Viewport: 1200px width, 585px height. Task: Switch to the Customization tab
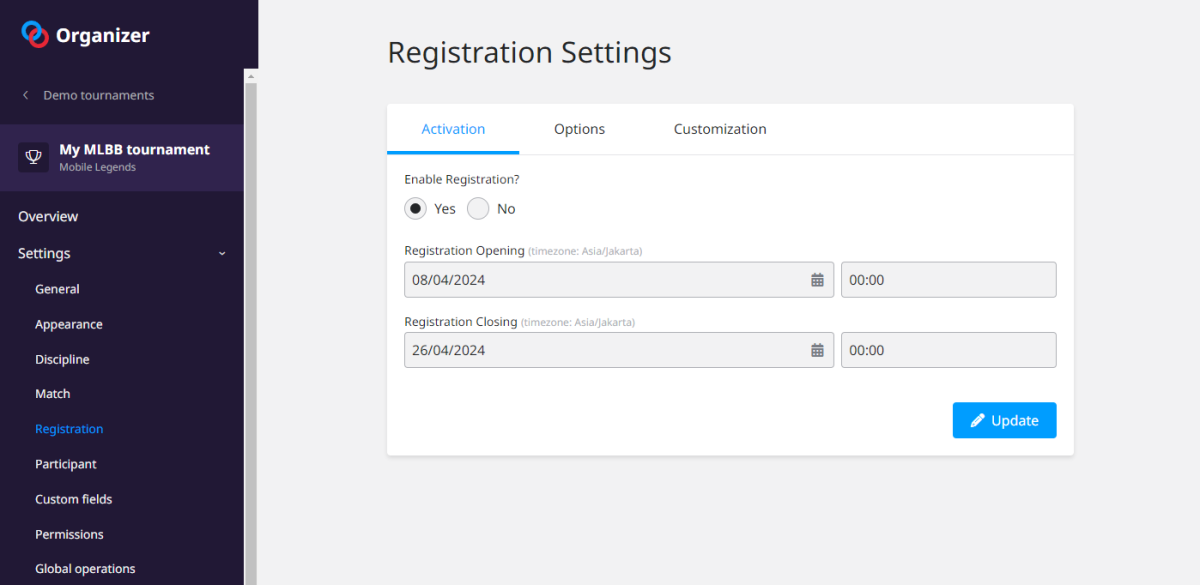tap(719, 129)
